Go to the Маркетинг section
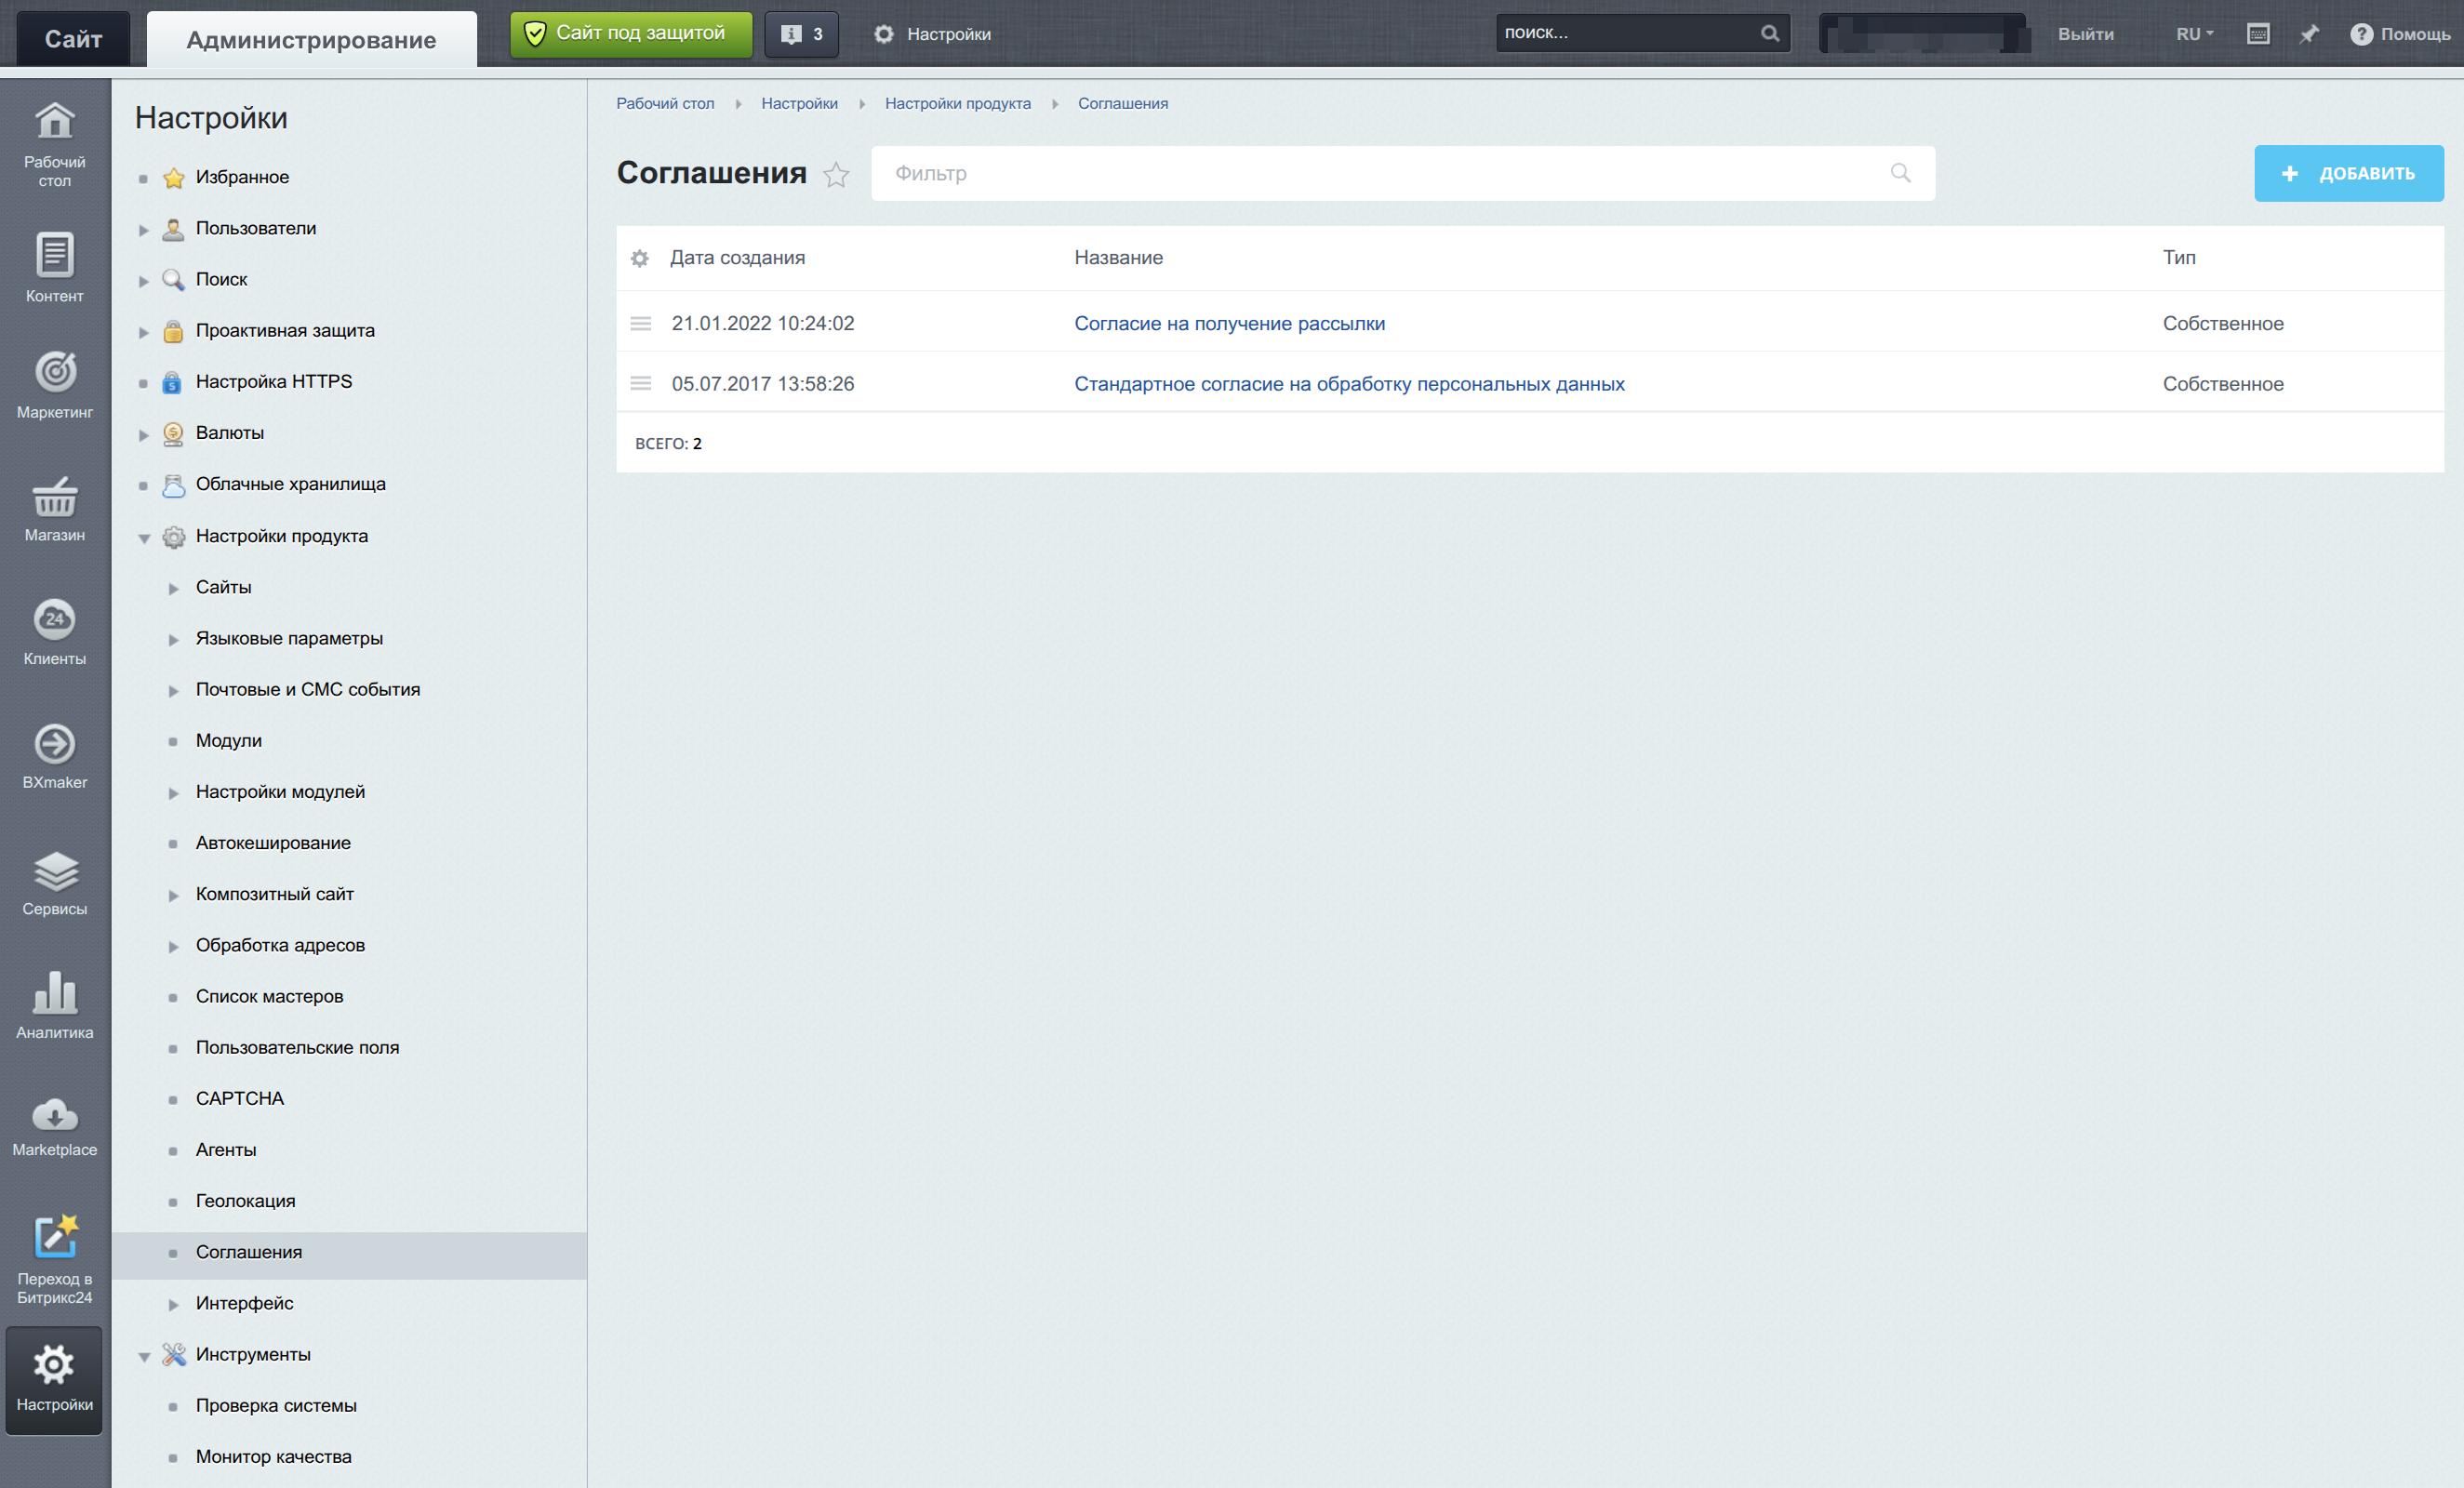The height and width of the screenshot is (1488, 2464). pyautogui.click(x=54, y=384)
